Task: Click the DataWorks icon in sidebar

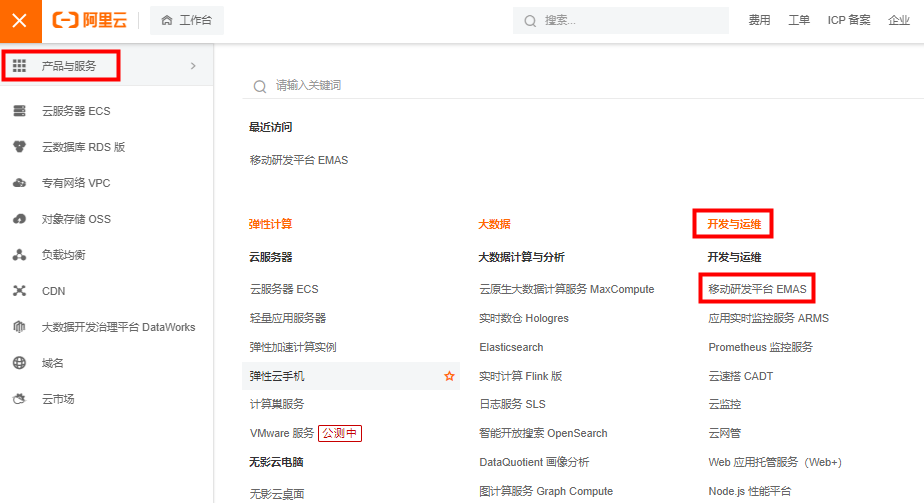Action: pos(19,327)
